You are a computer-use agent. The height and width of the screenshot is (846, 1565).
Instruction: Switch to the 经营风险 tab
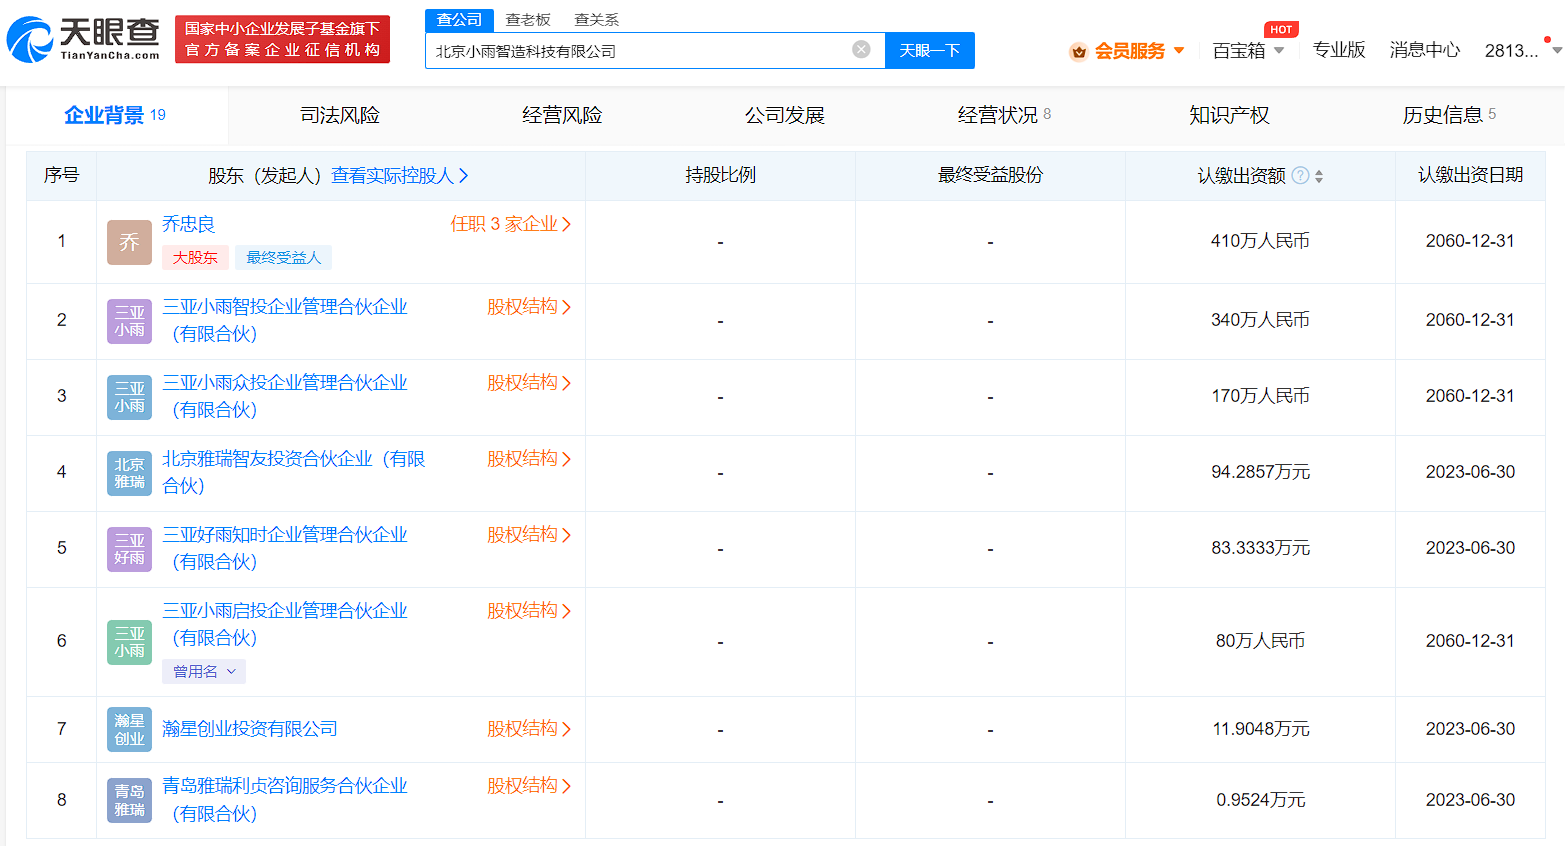coord(562,116)
